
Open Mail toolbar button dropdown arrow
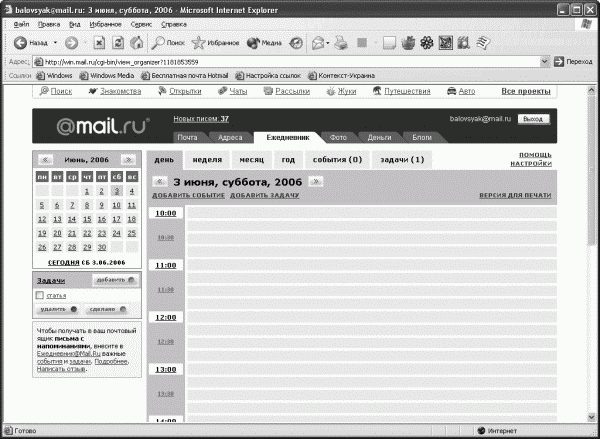[328, 43]
